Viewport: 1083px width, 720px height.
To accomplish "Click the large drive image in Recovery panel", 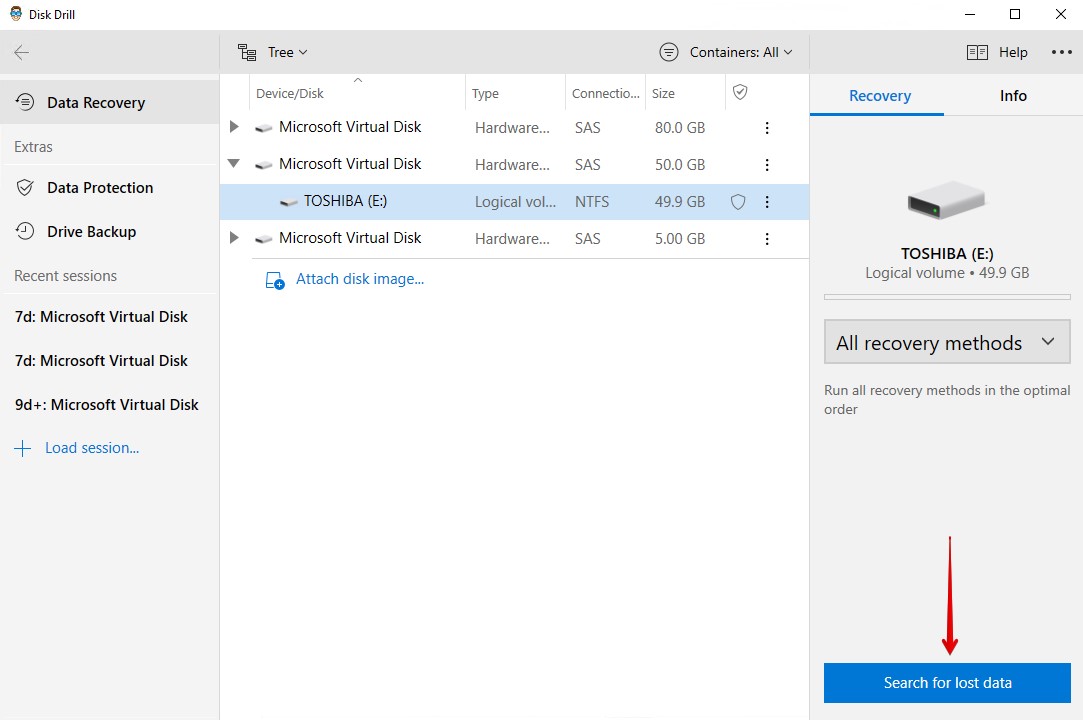I will tap(946, 200).
